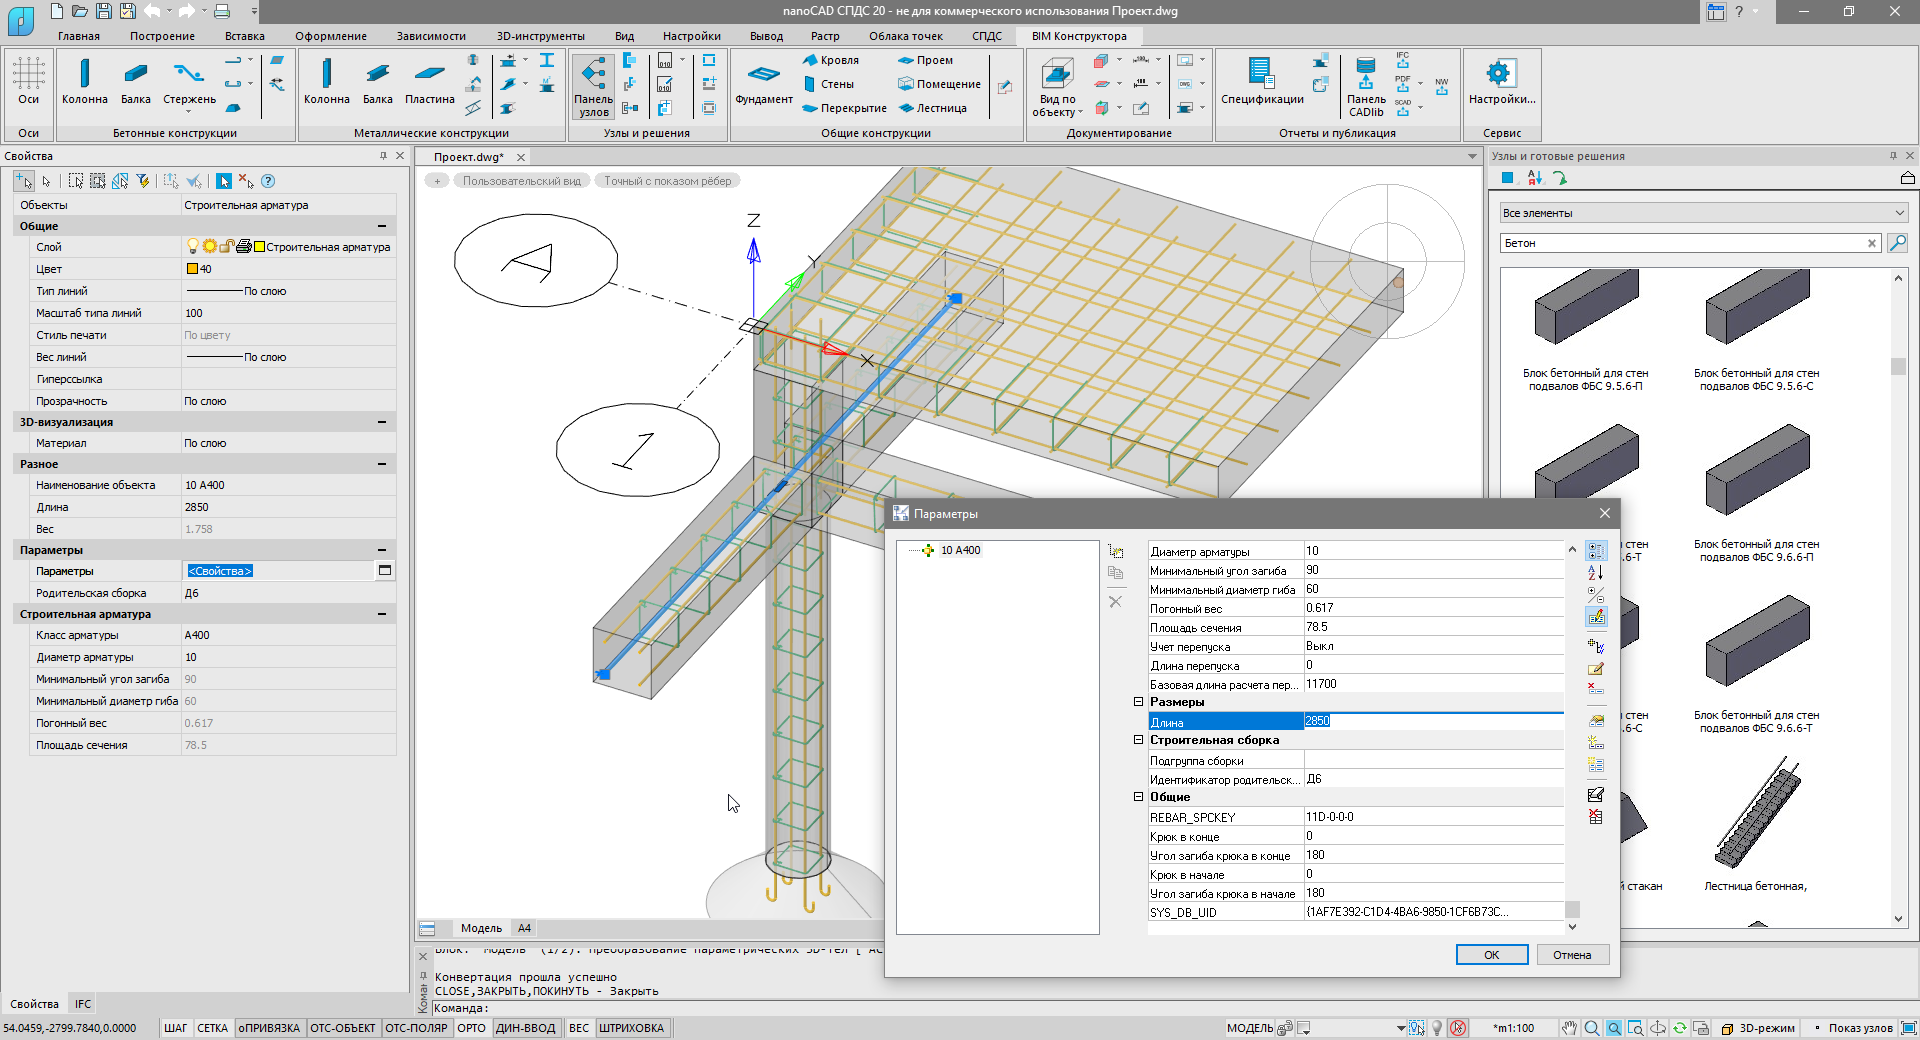Collapse Размеры group in dialog
Viewport: 1920px width, 1040px height.
[1138, 702]
